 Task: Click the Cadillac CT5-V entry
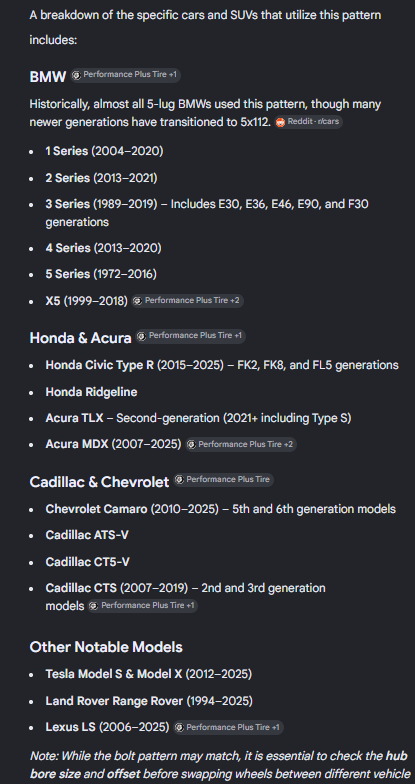88,562
